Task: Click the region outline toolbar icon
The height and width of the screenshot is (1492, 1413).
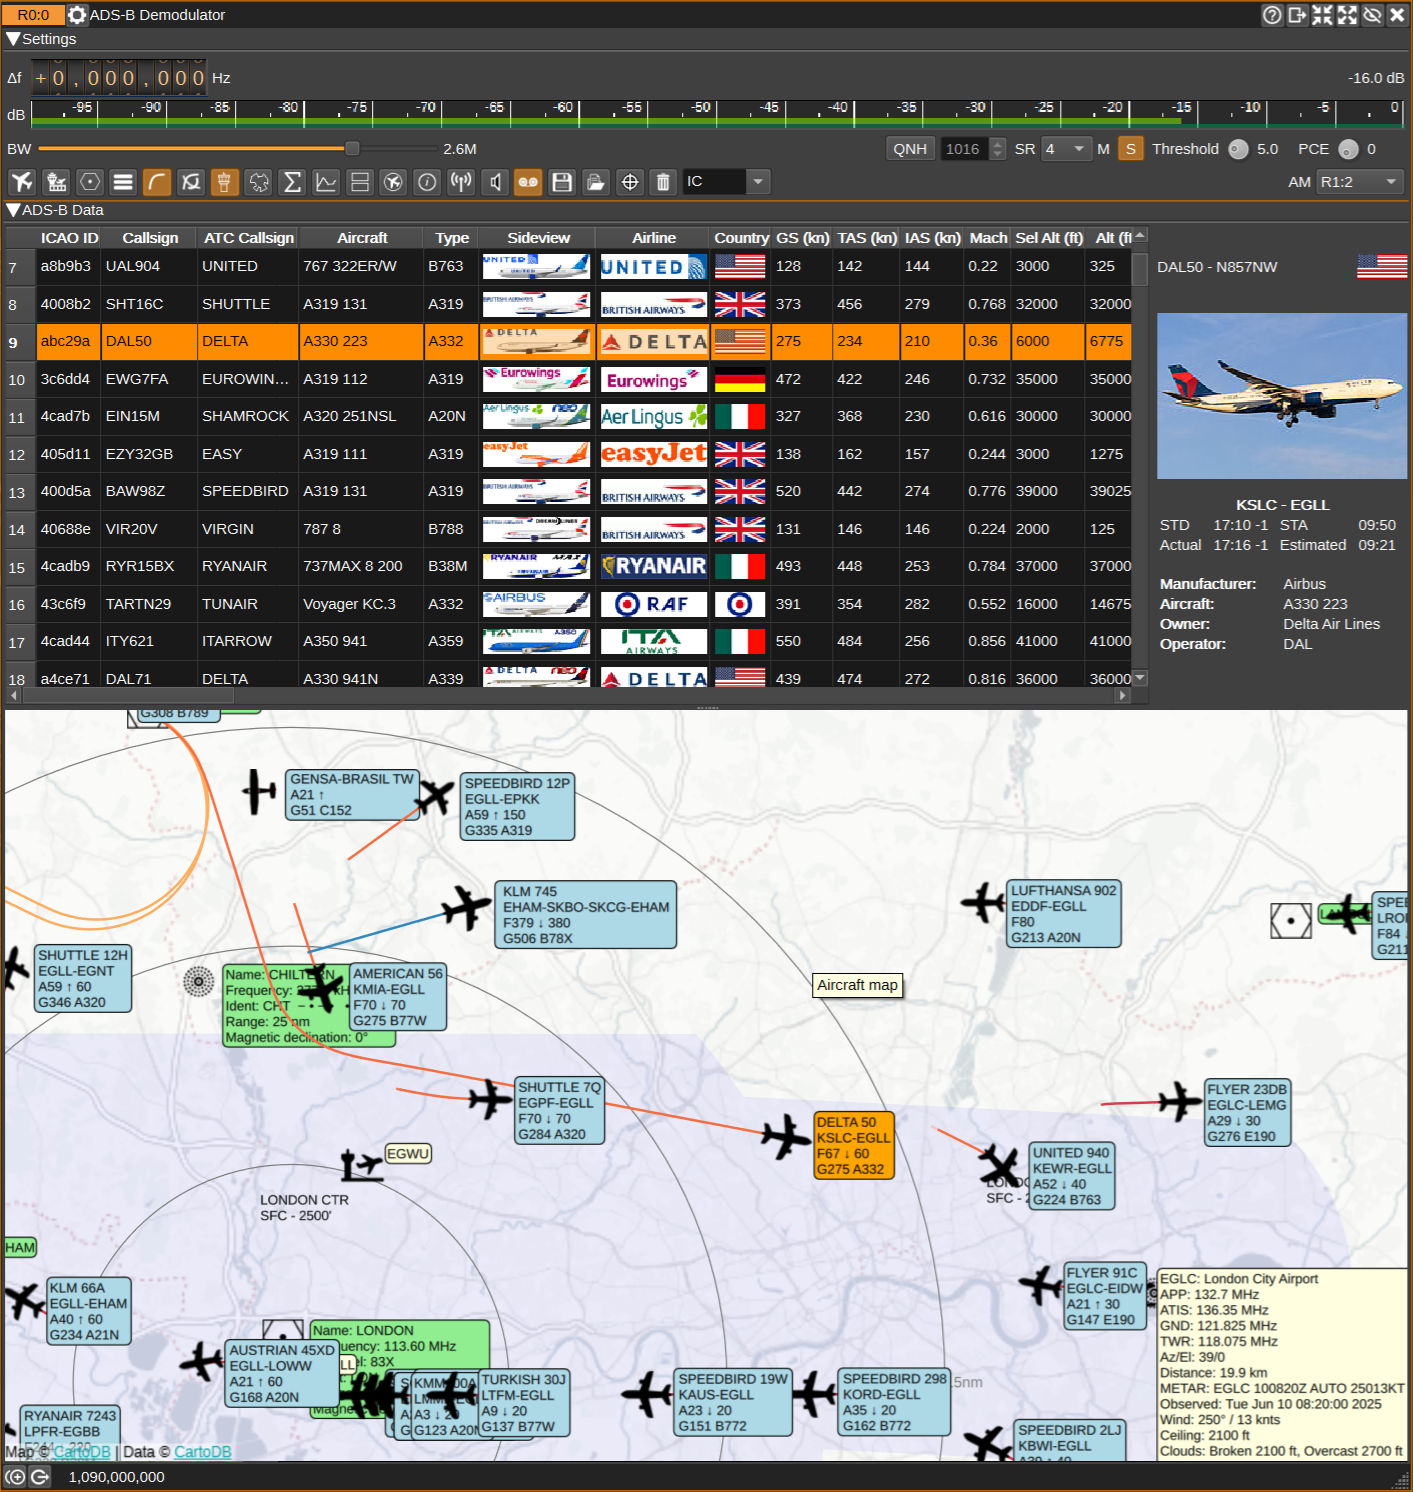Action: pos(259,182)
